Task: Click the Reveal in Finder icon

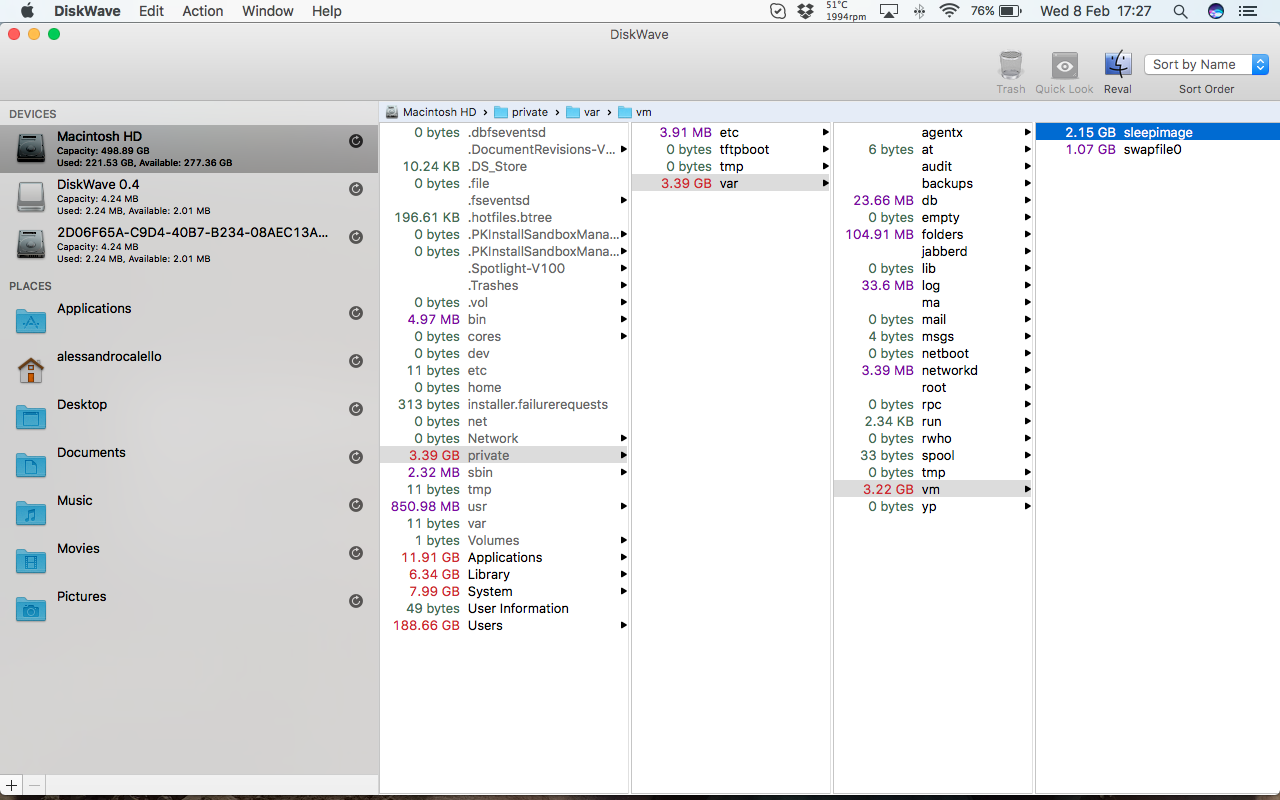Action: [x=1118, y=66]
